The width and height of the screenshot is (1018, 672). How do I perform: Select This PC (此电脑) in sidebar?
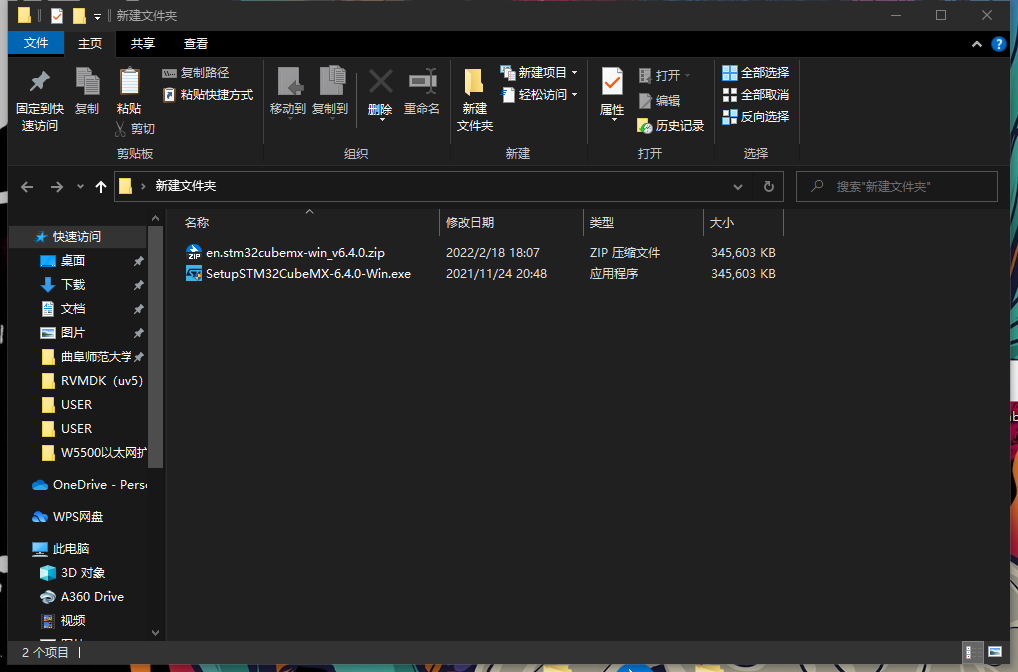70,549
